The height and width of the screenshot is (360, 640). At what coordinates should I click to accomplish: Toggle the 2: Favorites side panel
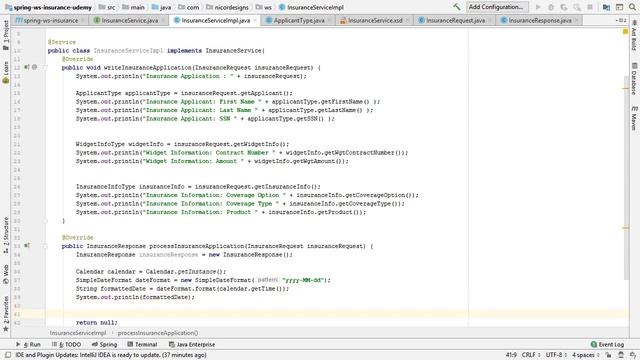coord(5,313)
